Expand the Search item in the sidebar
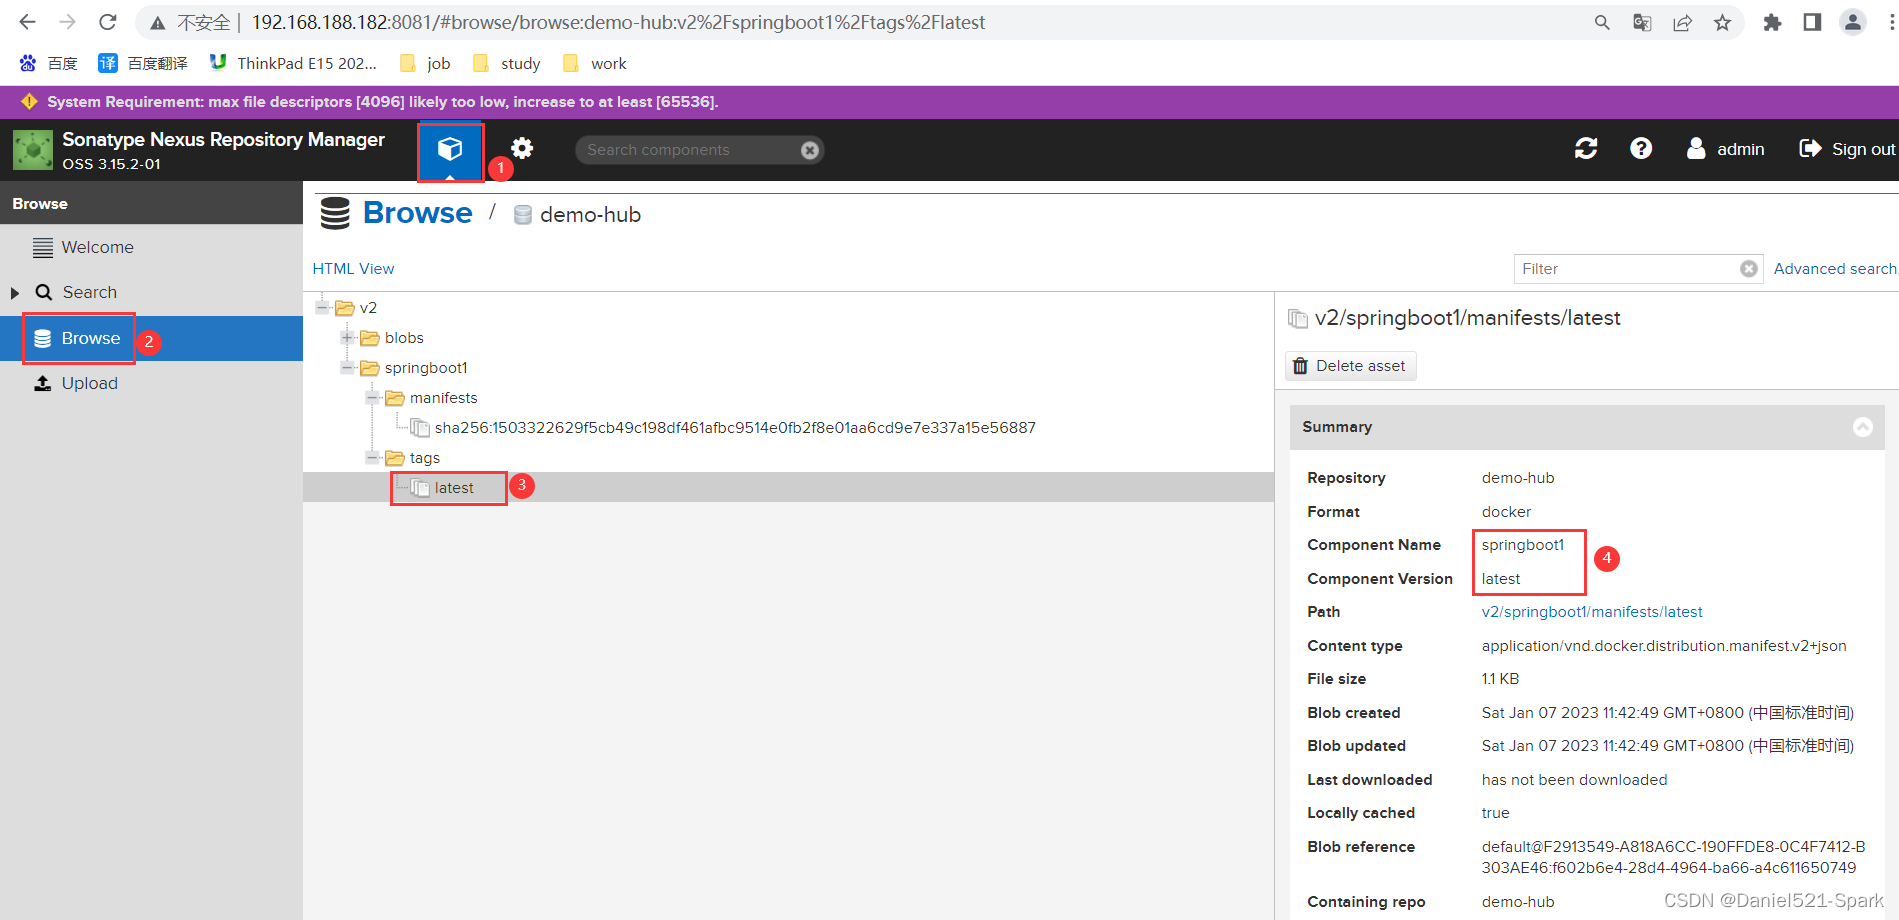The width and height of the screenshot is (1899, 920). coord(15,293)
